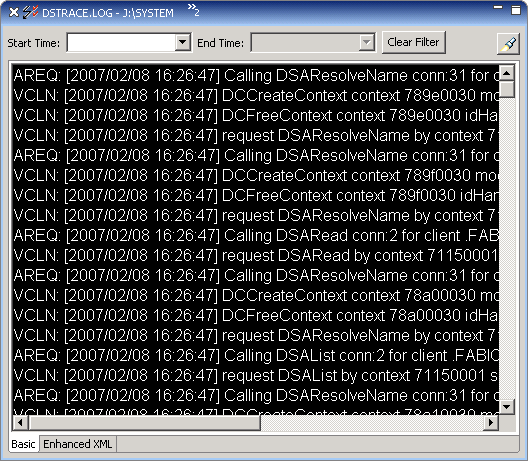This screenshot has width=528, height=461.
Task: Click the End Time label
Action: pyautogui.click(x=220, y=43)
